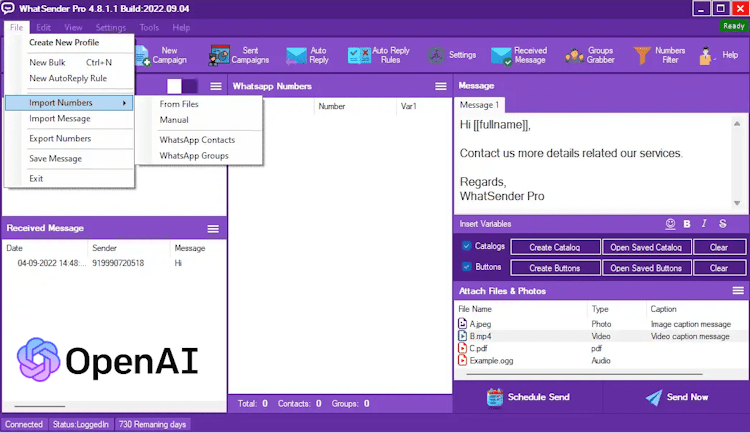Click Open Saved Catalog button

[x=646, y=247]
